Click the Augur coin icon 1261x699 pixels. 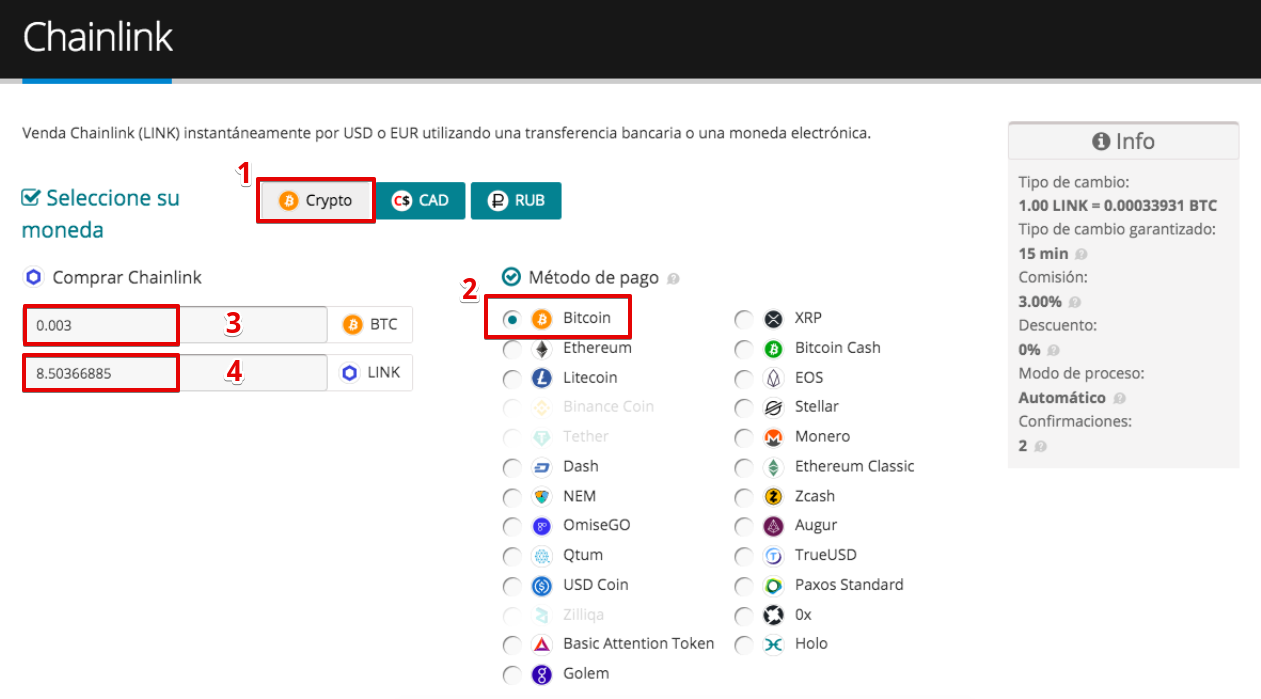point(773,526)
